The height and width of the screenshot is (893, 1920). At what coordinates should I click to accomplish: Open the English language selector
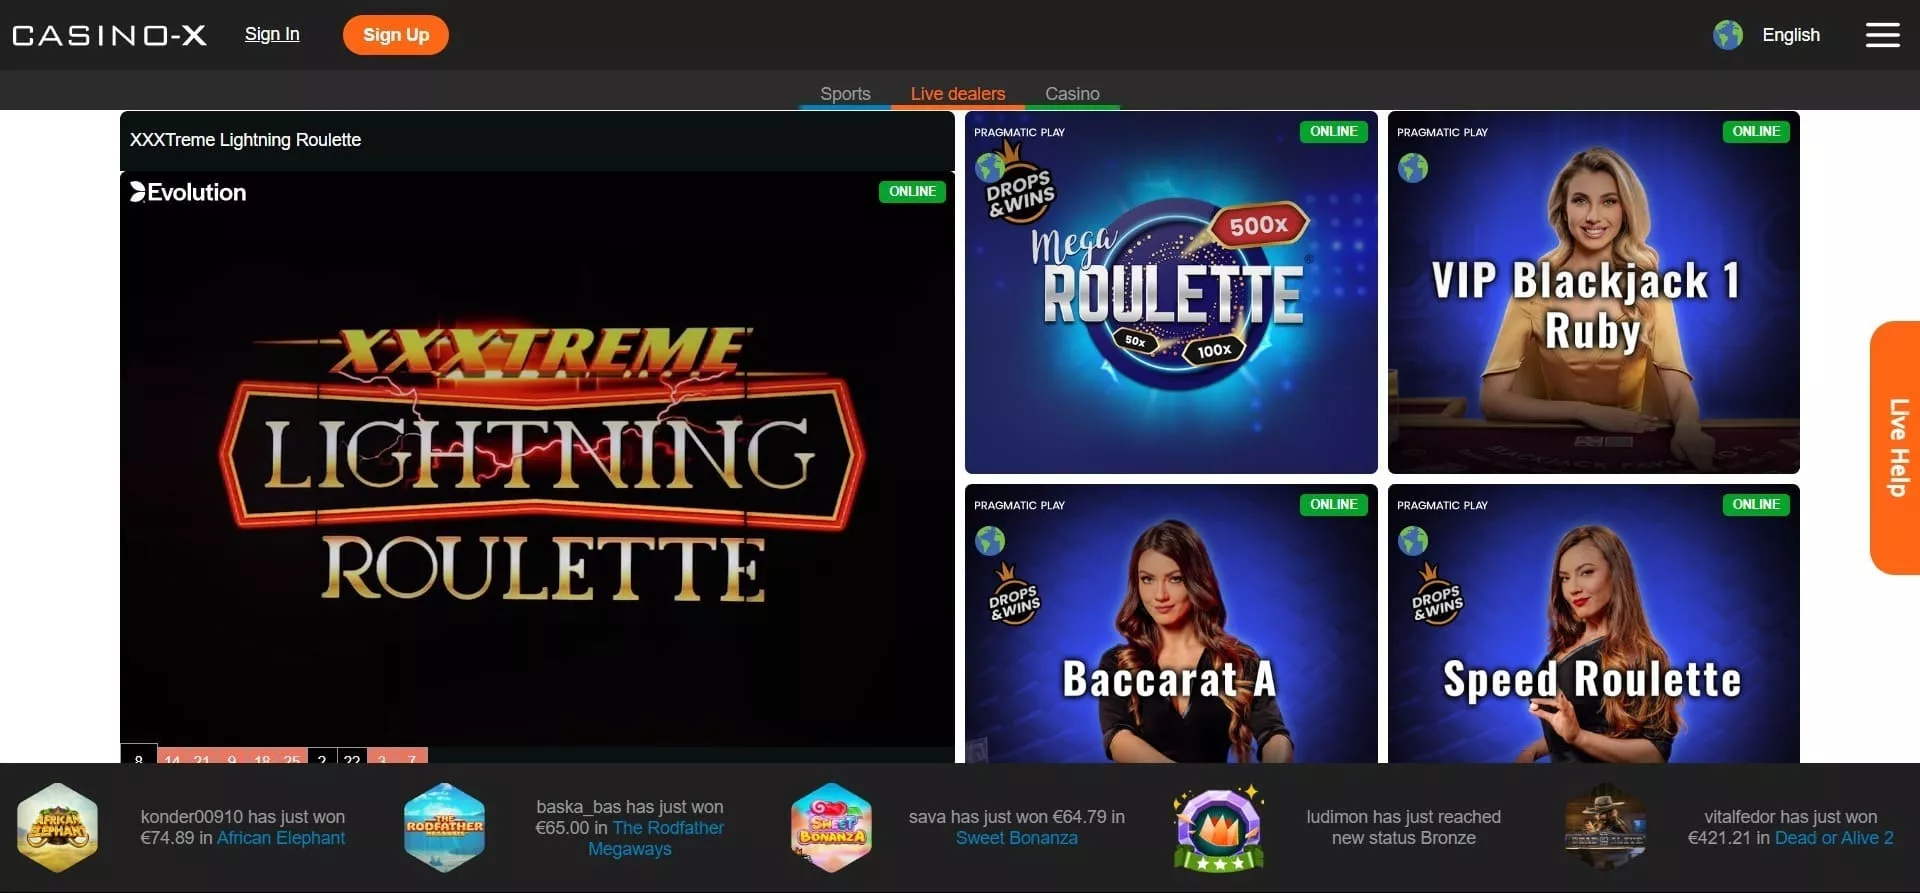[x=1790, y=35]
